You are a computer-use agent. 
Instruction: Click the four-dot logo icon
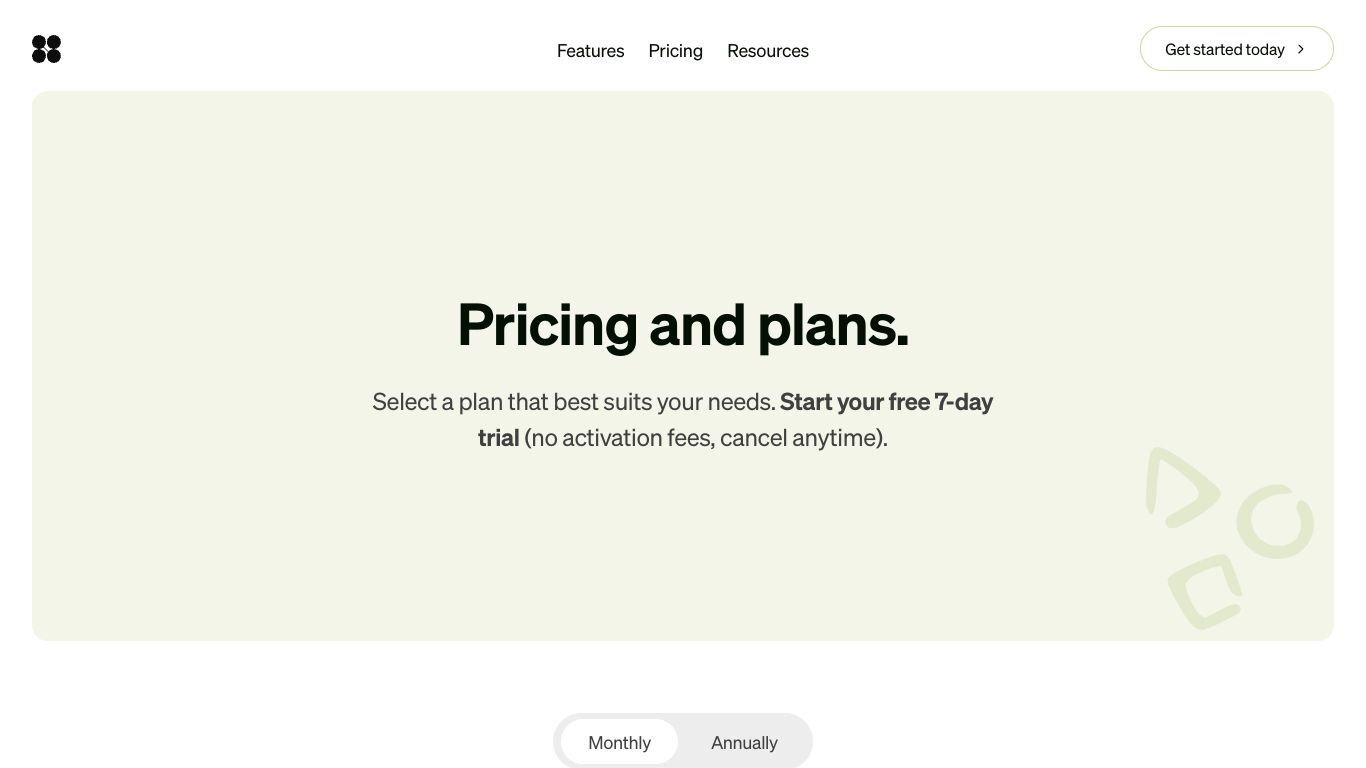click(46, 49)
